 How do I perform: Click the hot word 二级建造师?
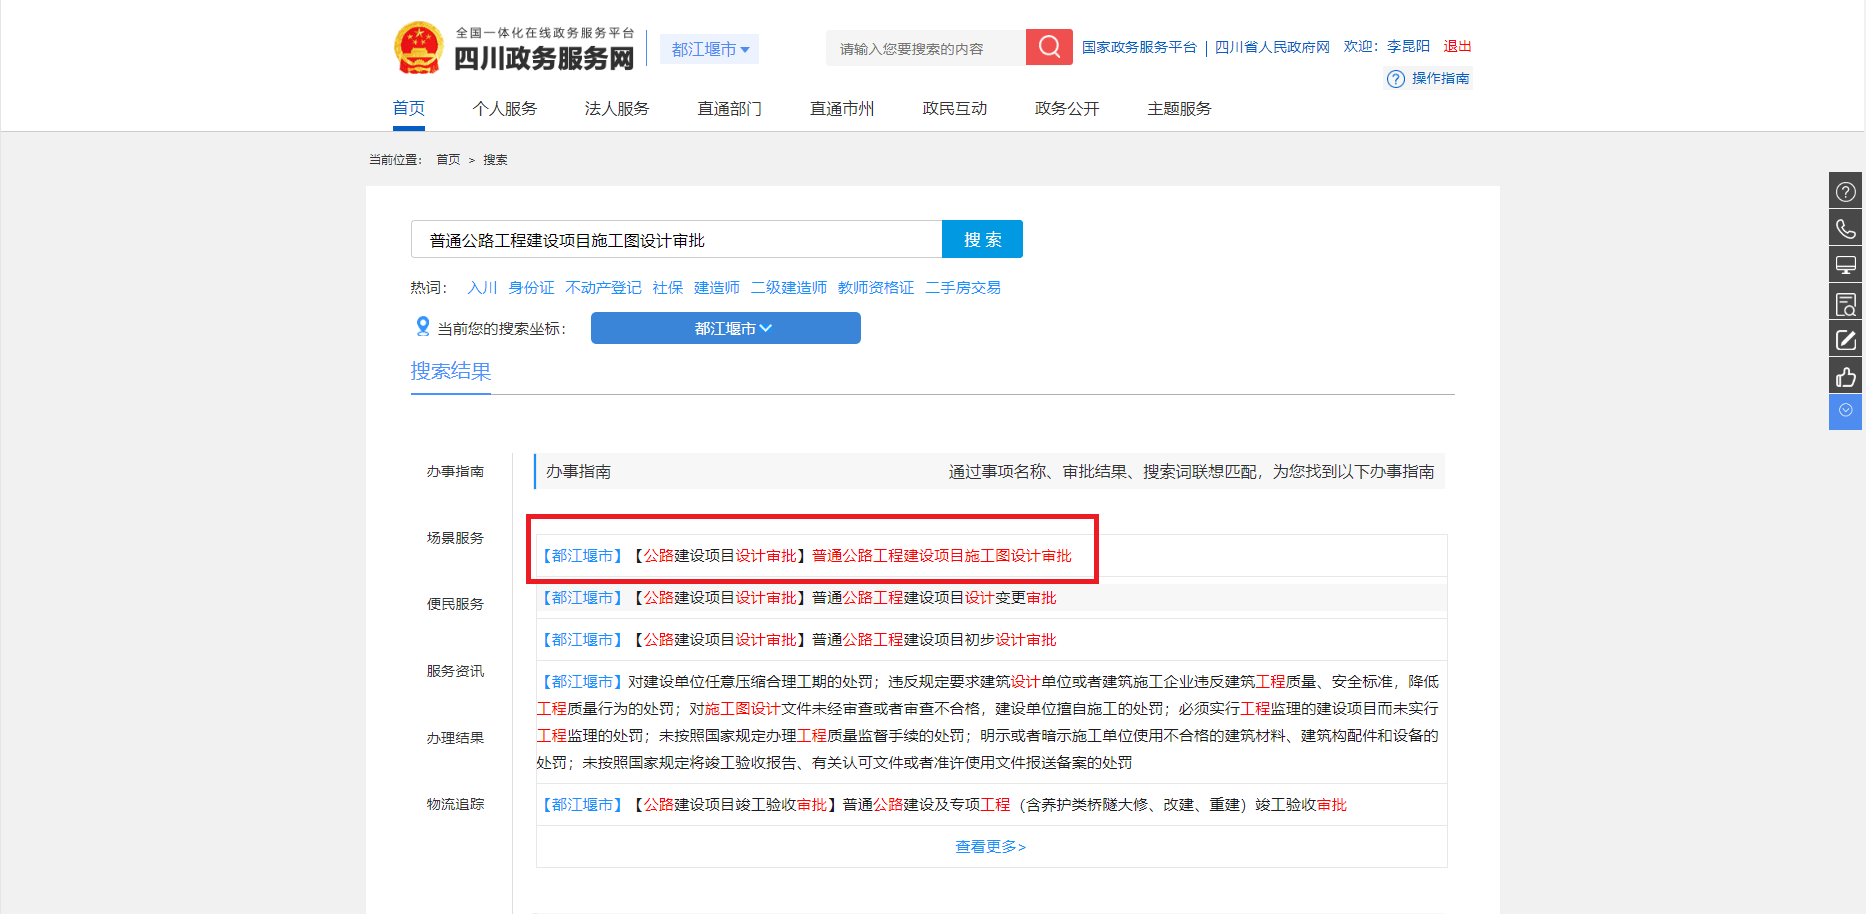point(789,287)
